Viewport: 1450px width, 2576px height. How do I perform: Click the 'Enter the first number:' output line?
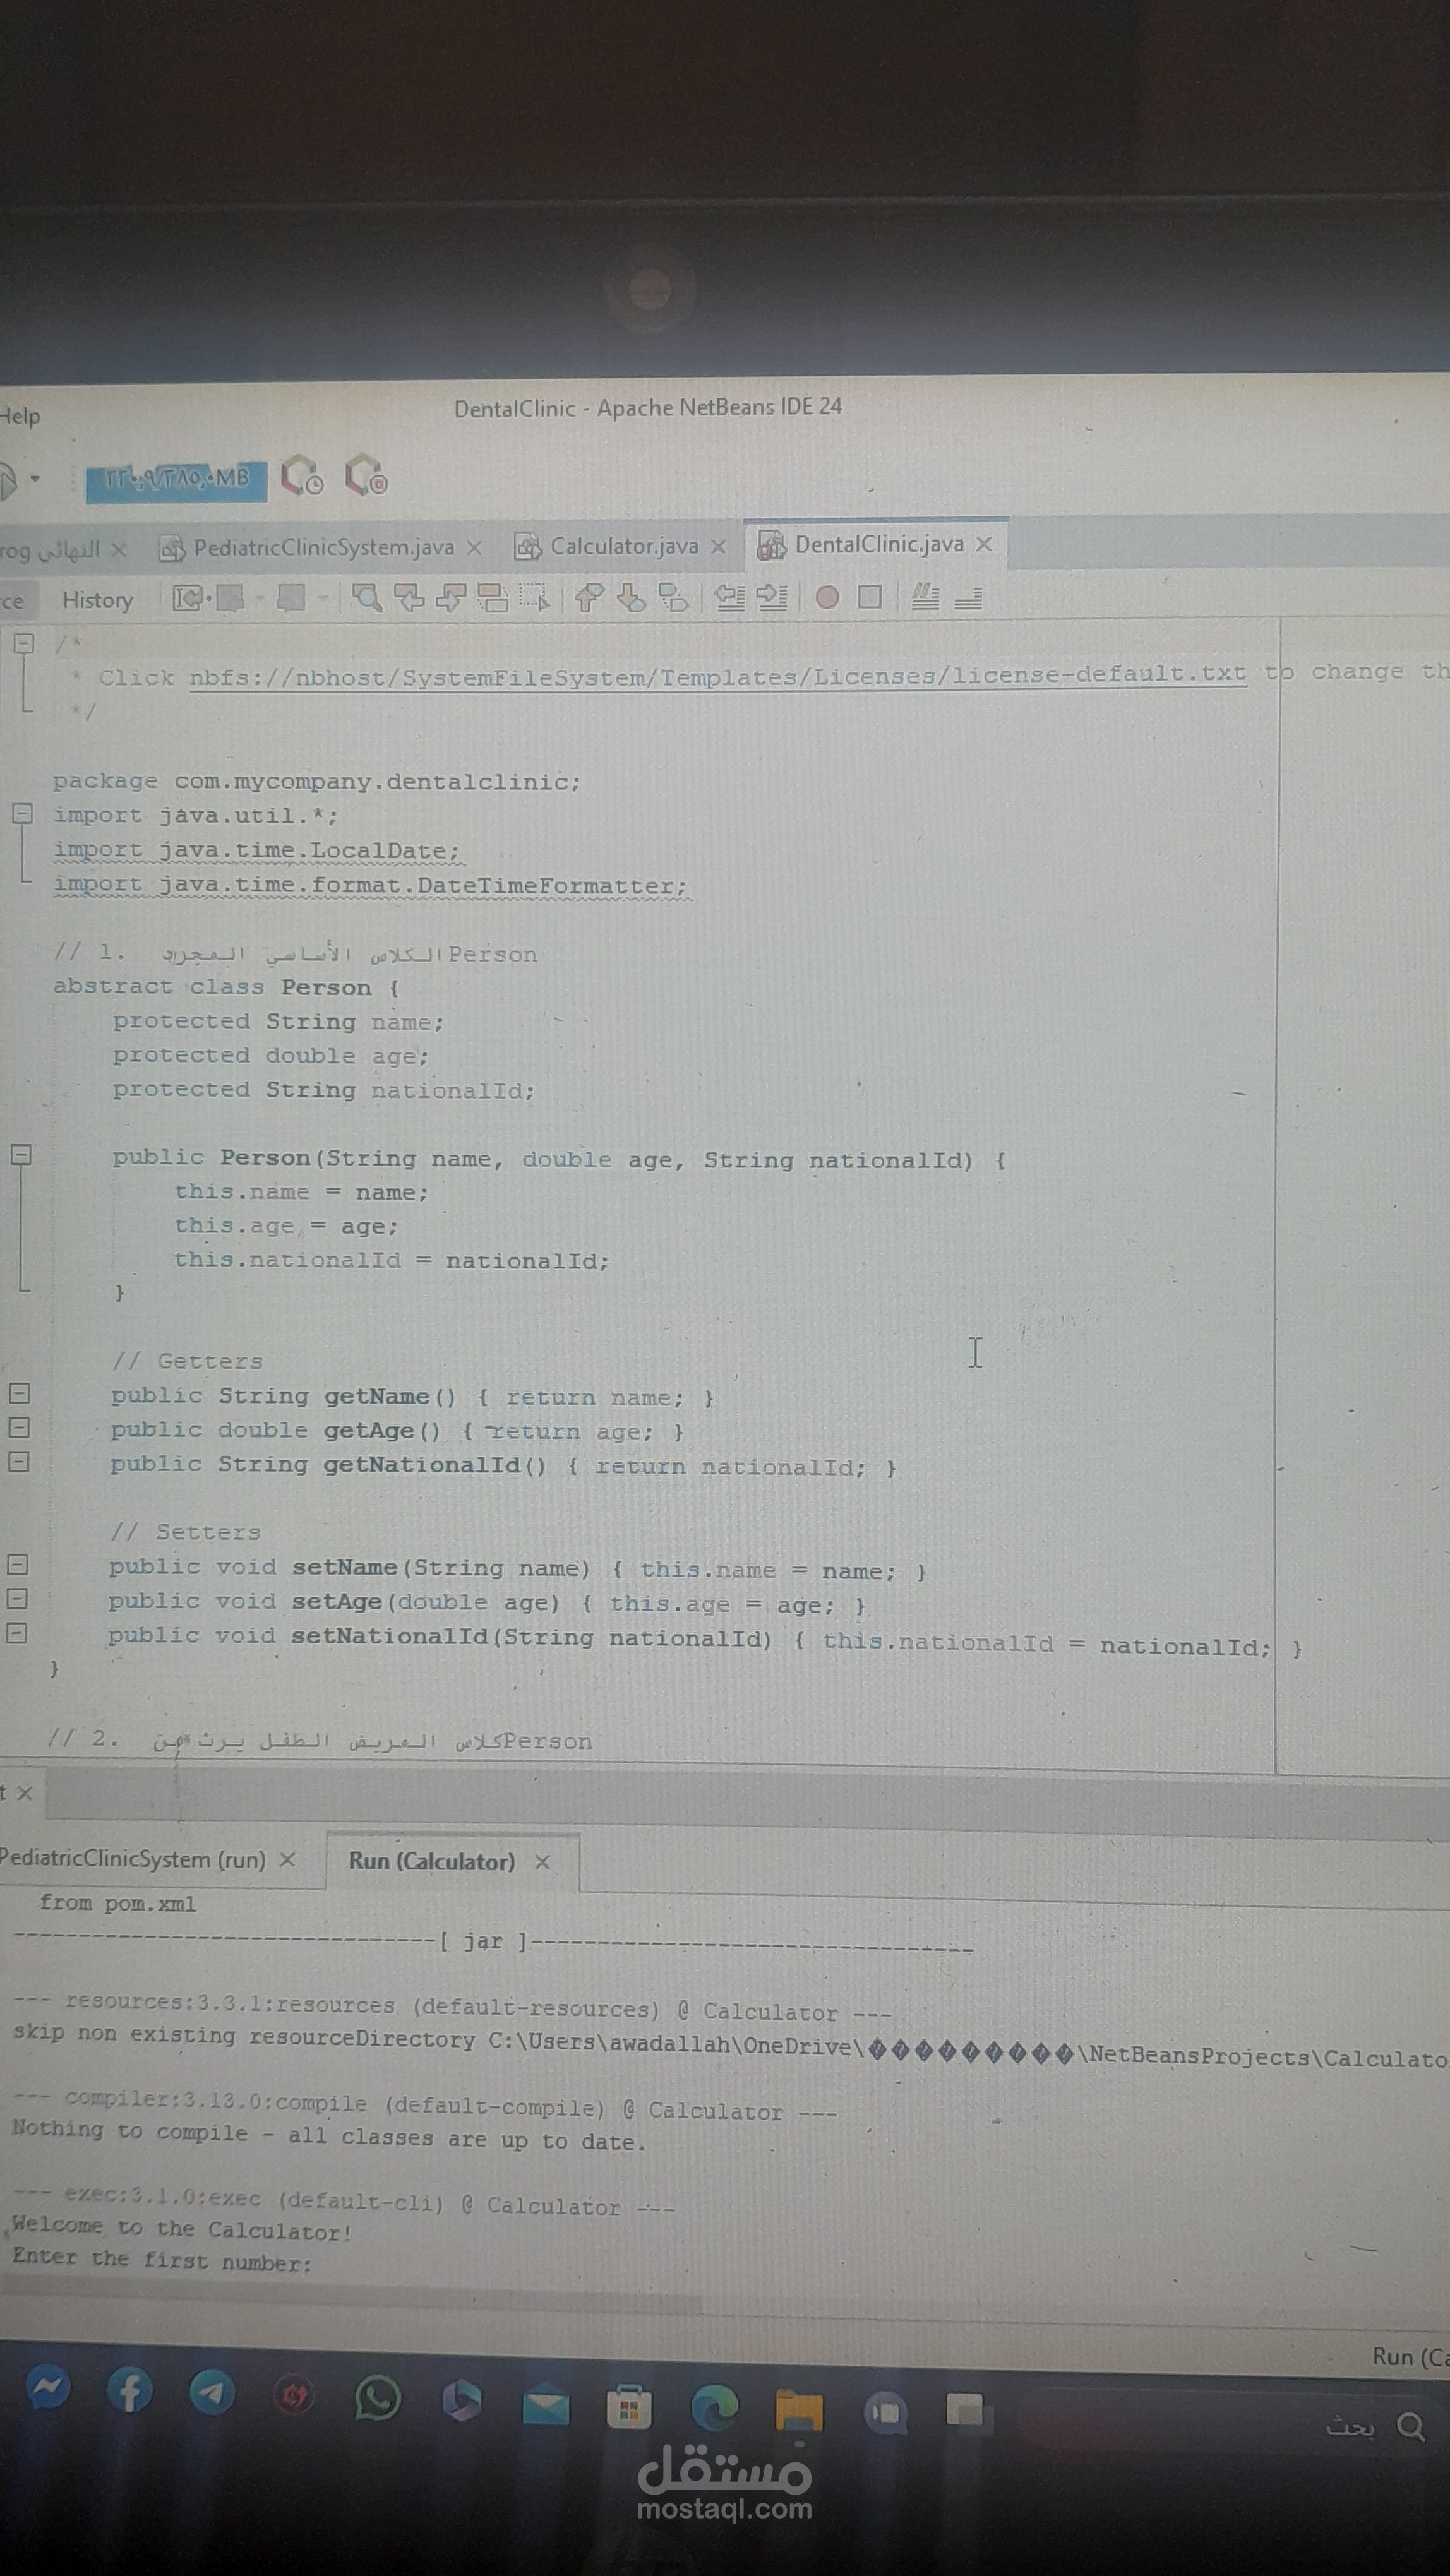pos(162,2261)
